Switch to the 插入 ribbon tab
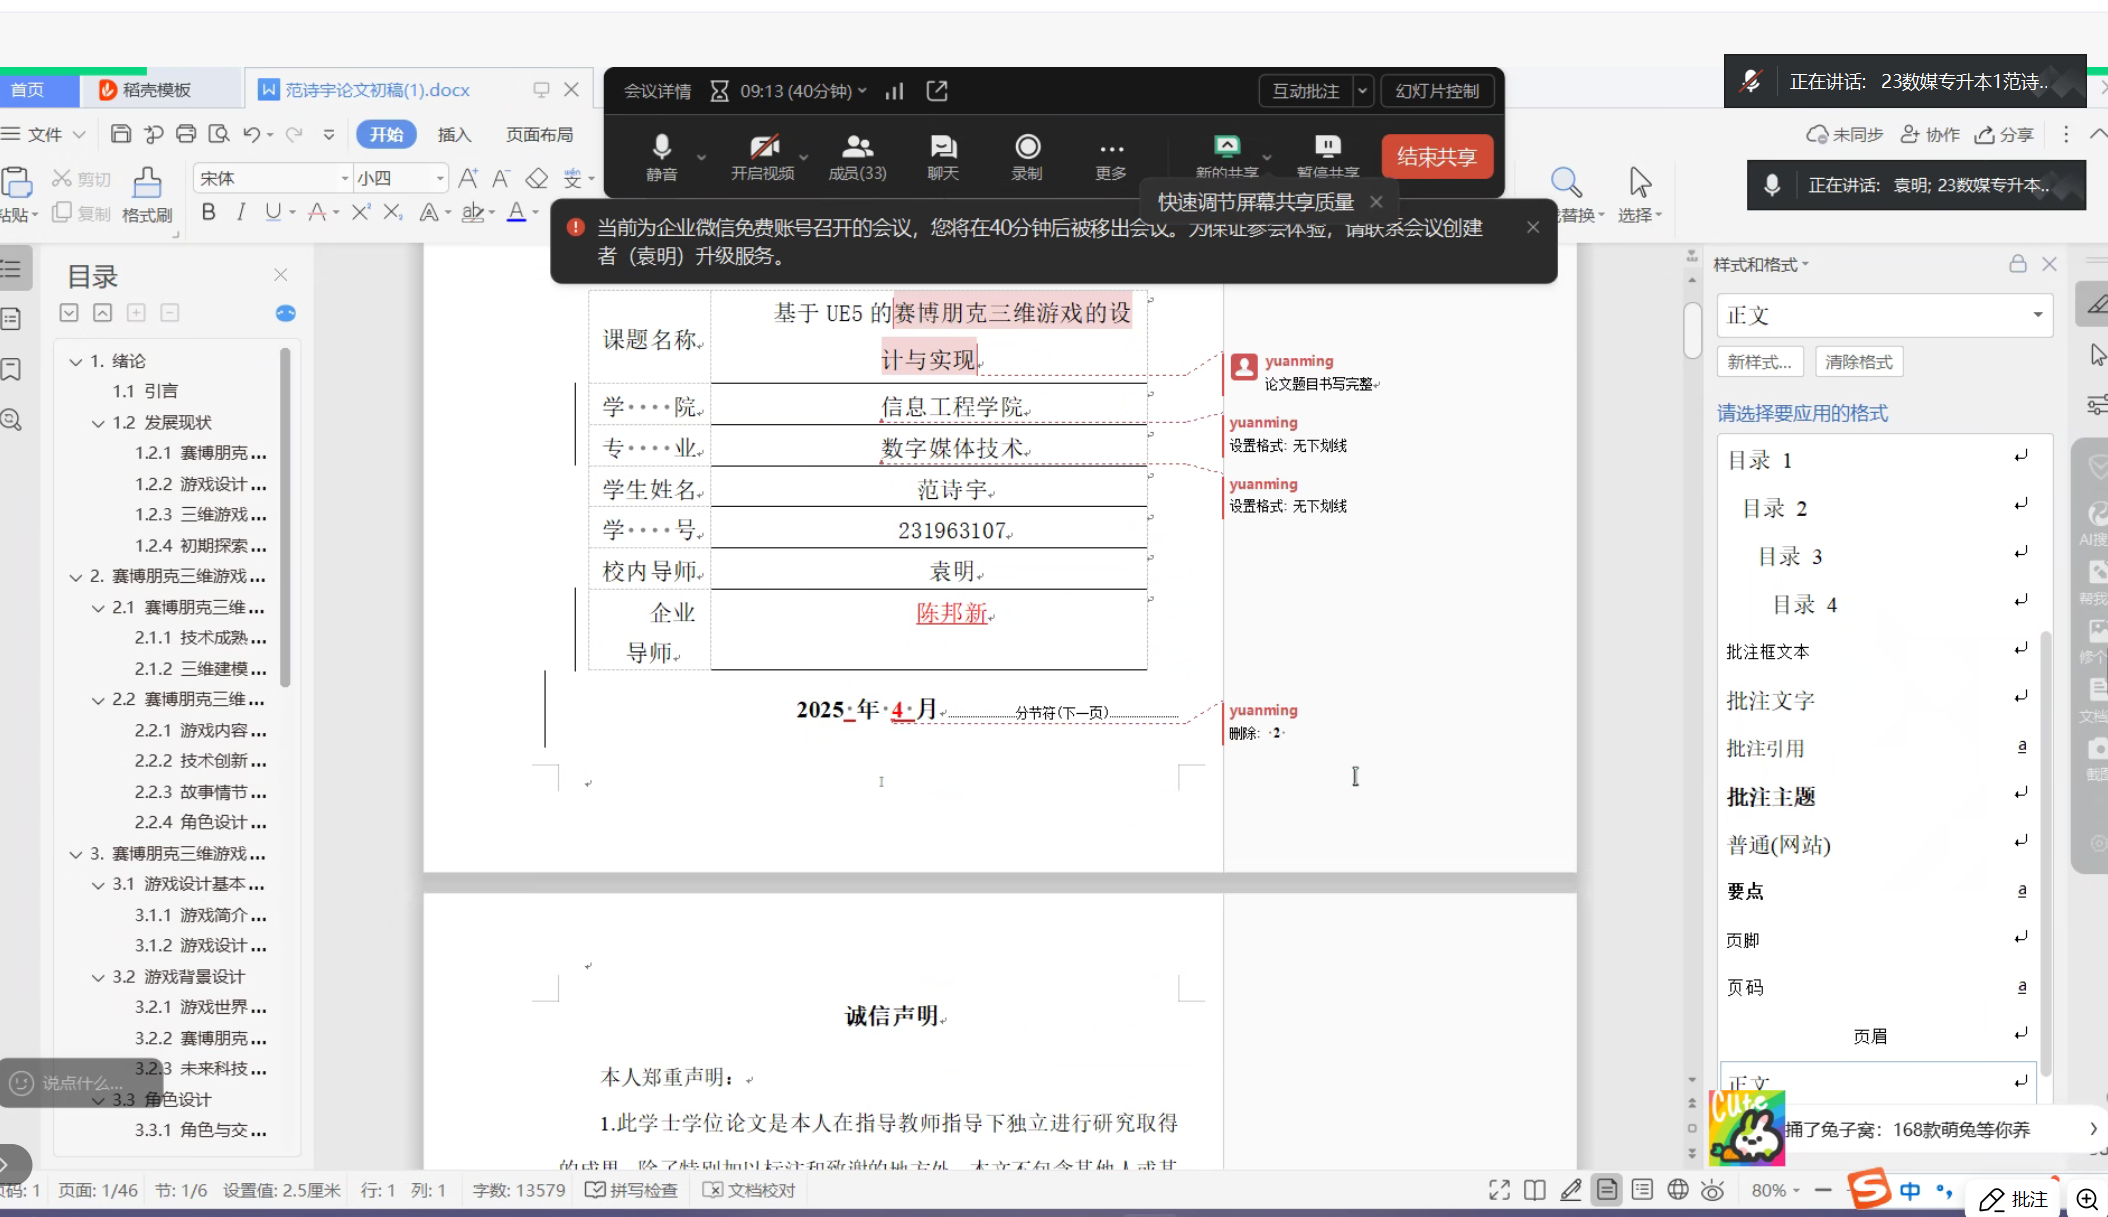 pos(454,134)
